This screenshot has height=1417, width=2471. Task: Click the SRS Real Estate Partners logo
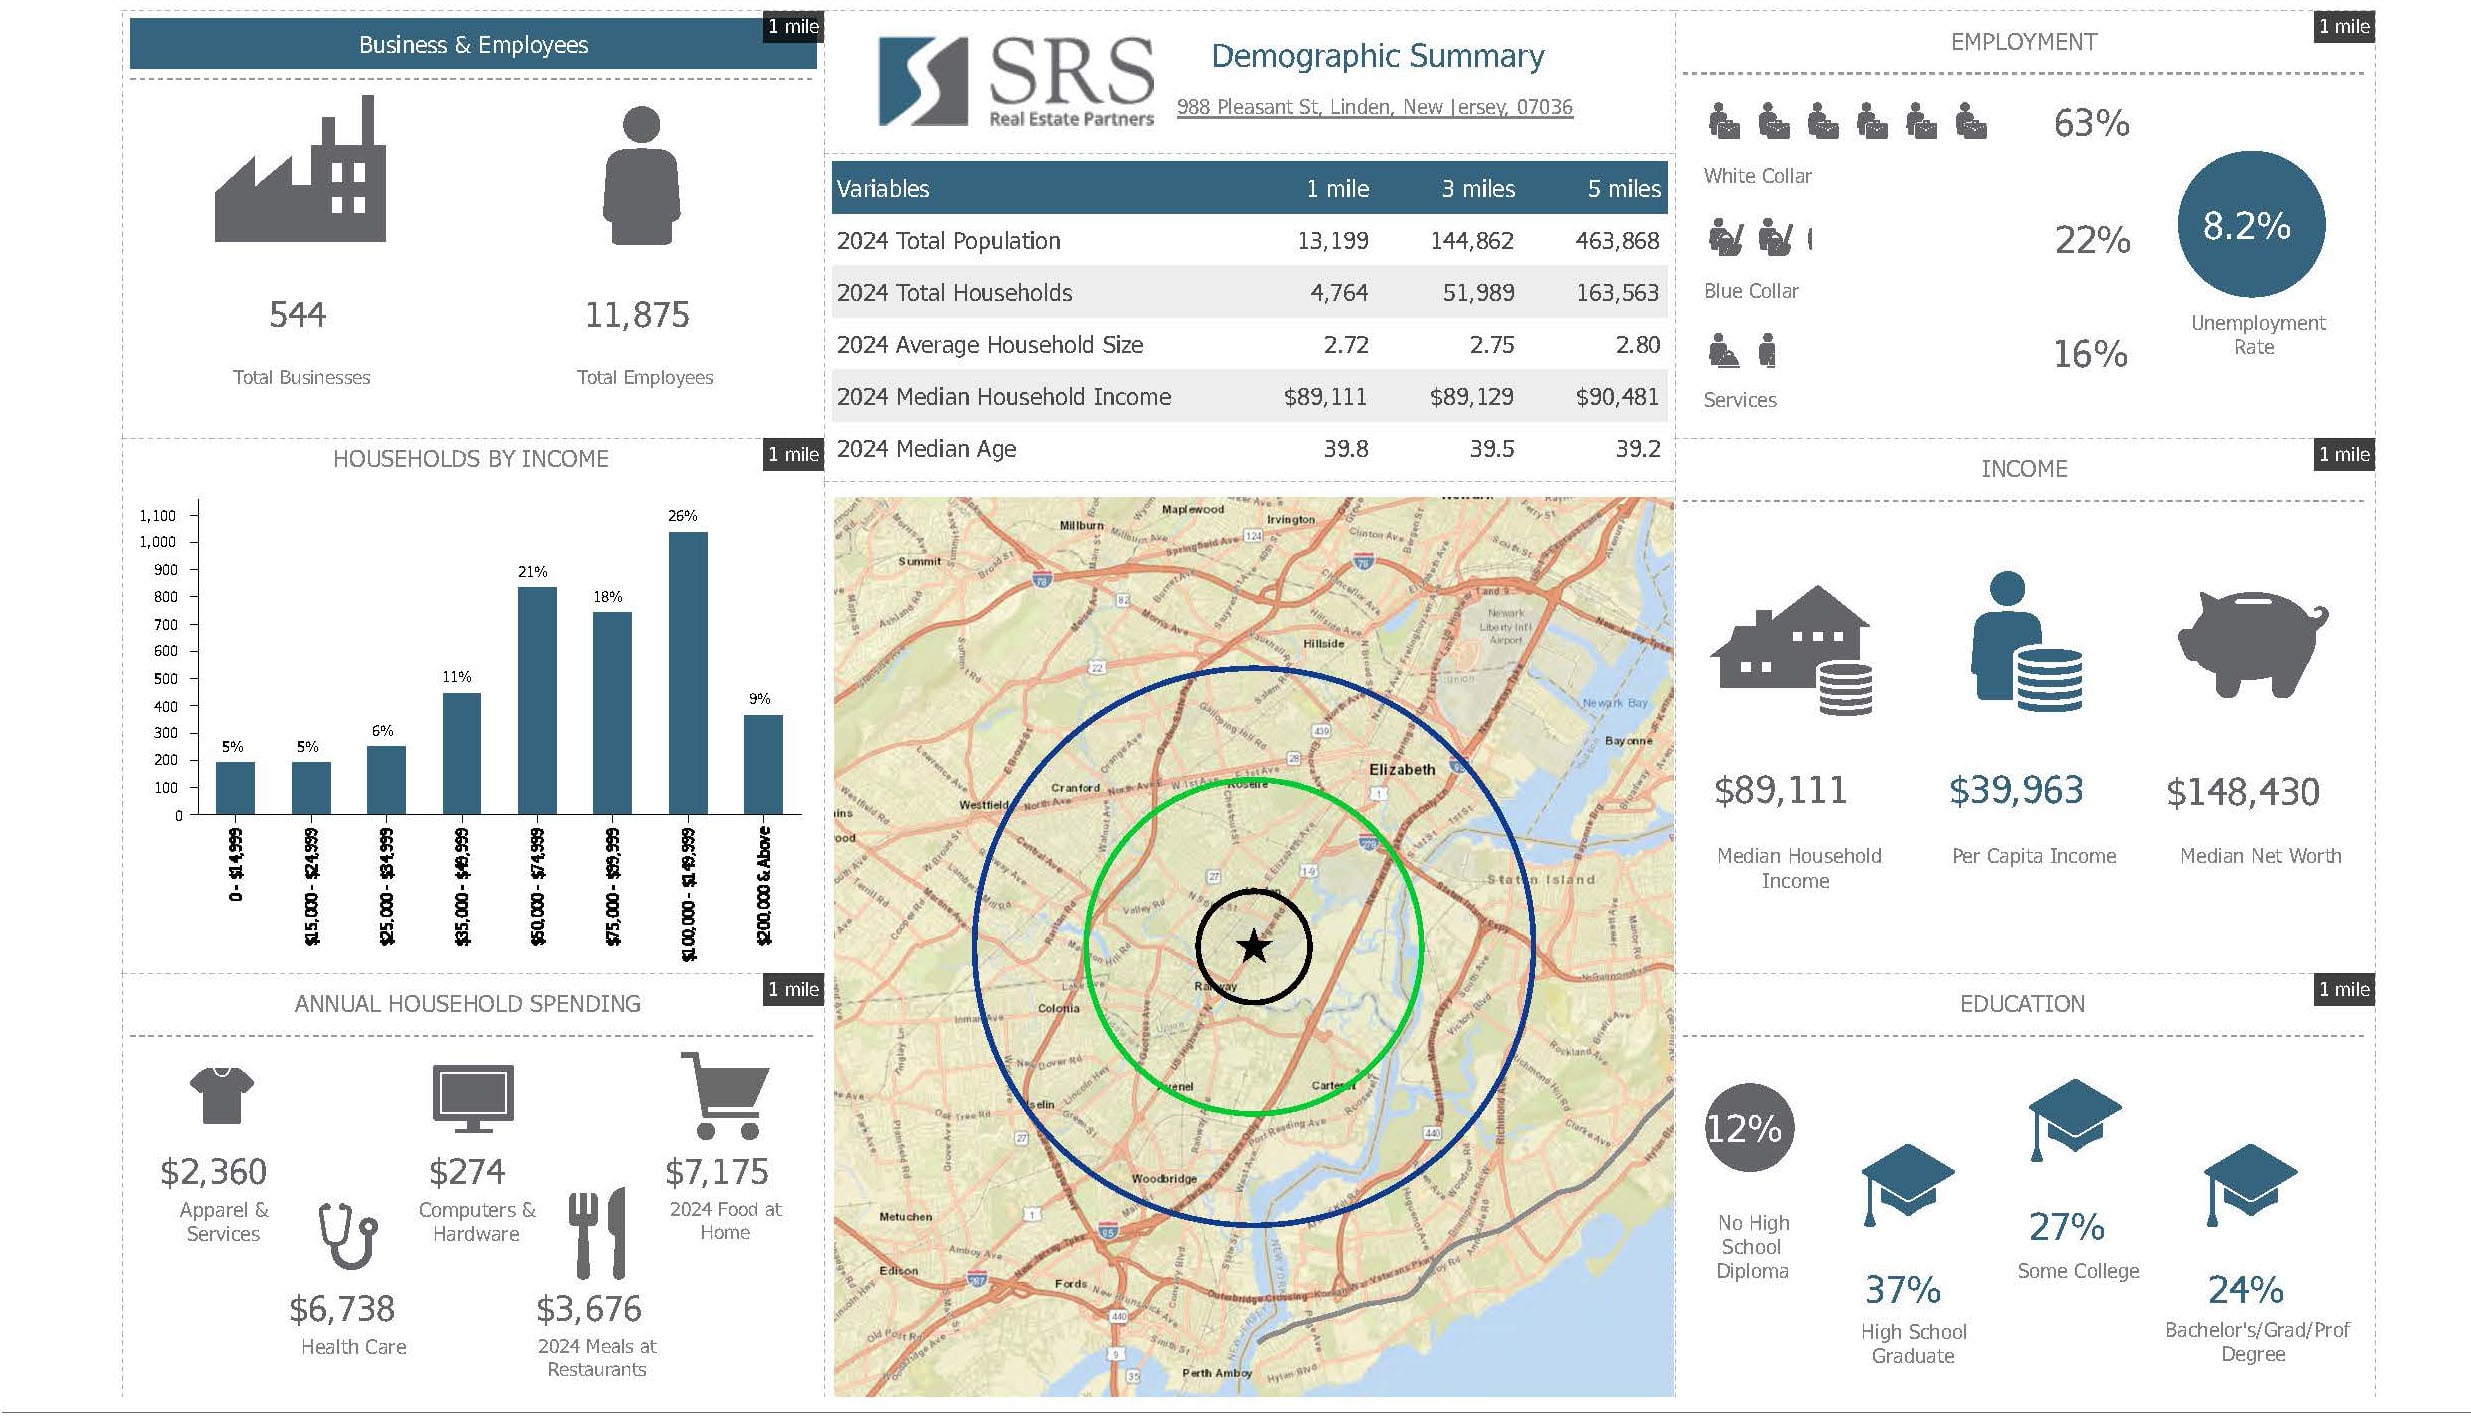point(1015,82)
